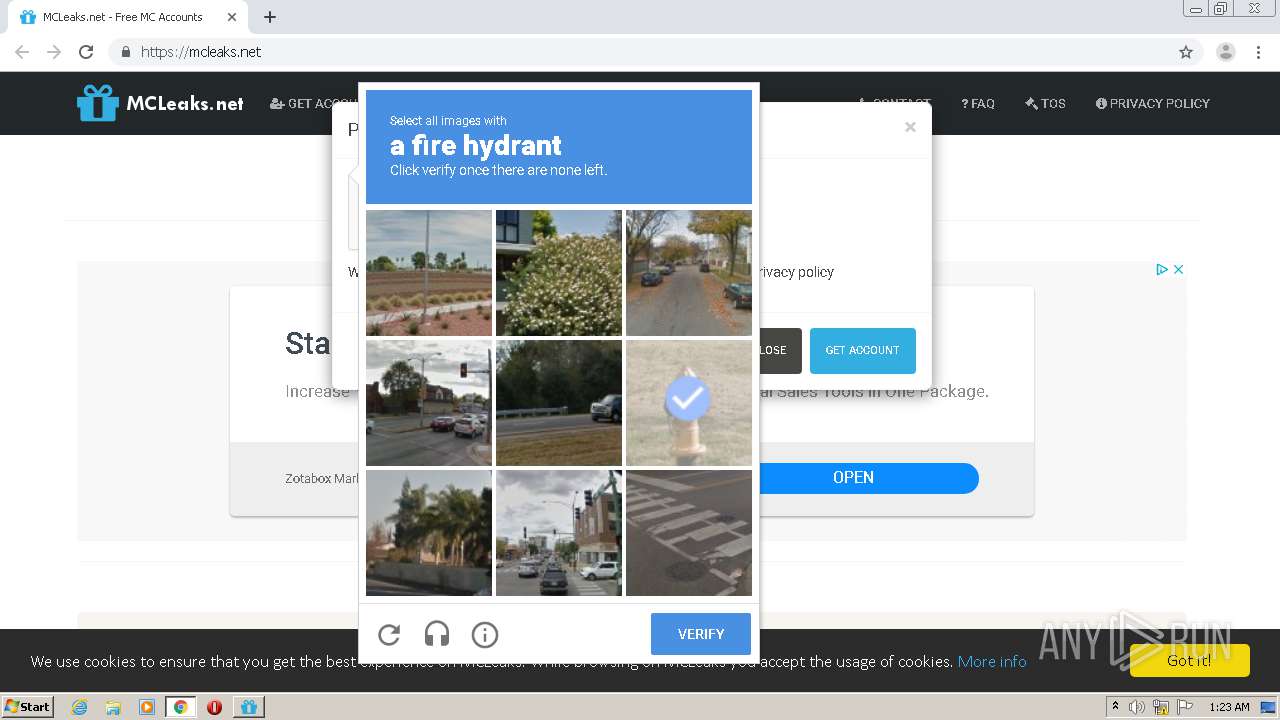Open Windows Explorer from taskbar

pos(113,707)
